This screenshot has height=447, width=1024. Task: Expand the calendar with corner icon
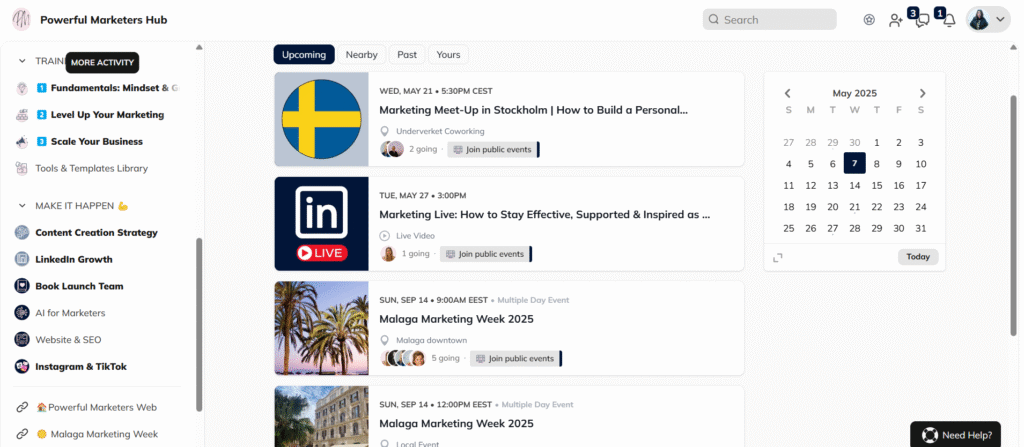tap(777, 257)
